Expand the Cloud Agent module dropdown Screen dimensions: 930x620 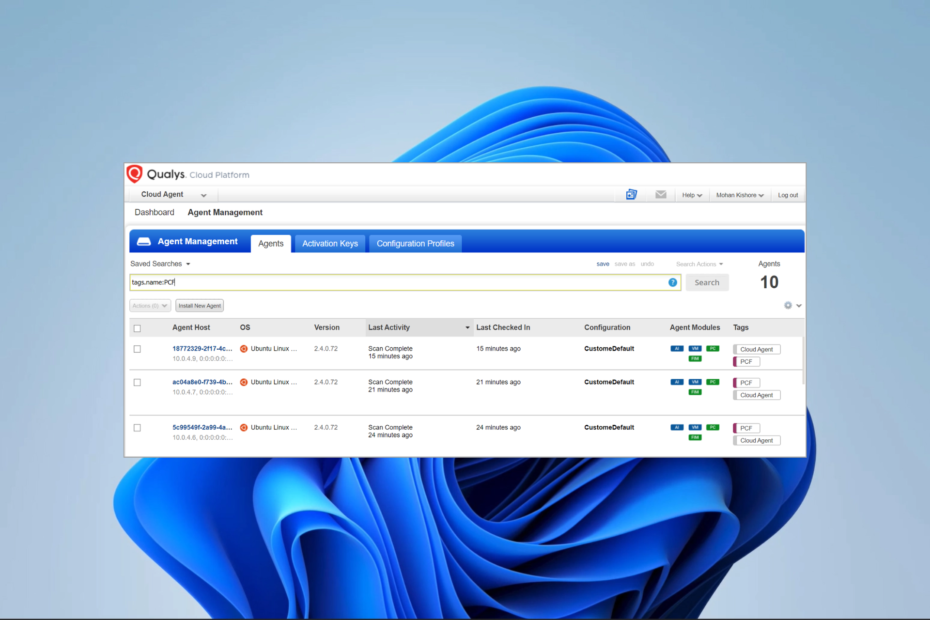click(174, 195)
